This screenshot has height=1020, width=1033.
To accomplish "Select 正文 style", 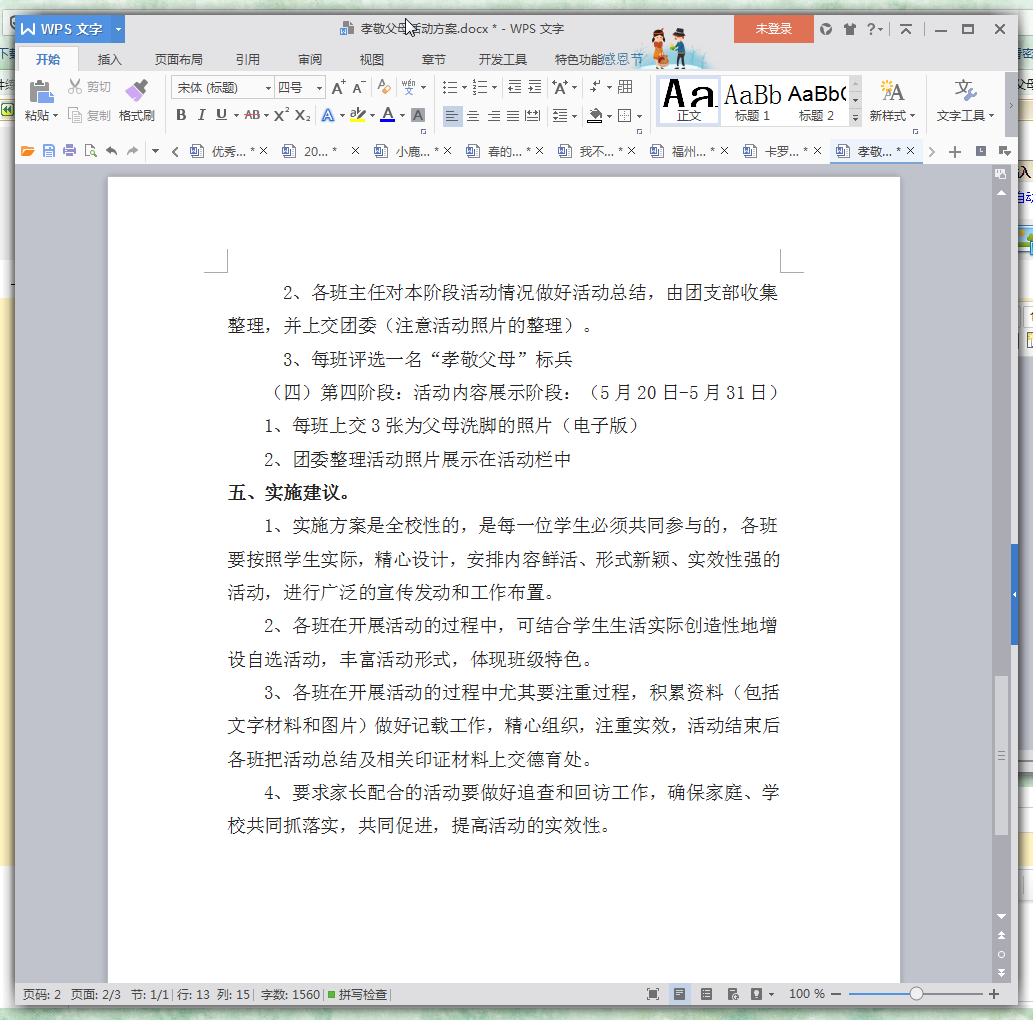I will point(688,101).
